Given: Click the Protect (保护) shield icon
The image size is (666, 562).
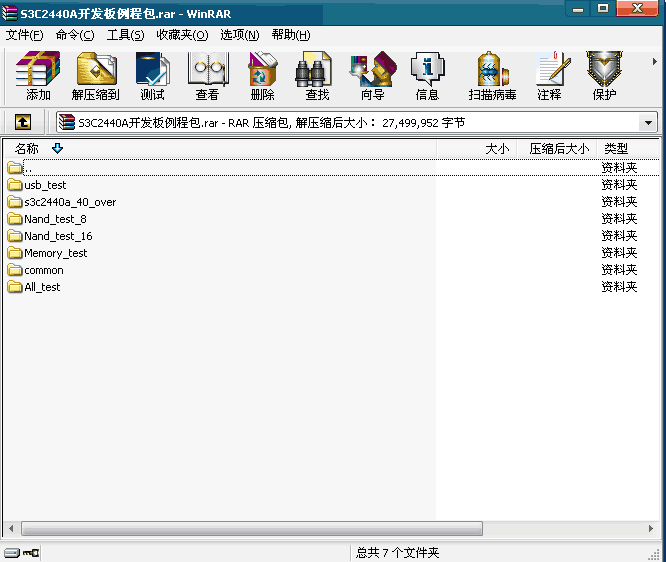Looking at the screenshot, I should (604, 76).
